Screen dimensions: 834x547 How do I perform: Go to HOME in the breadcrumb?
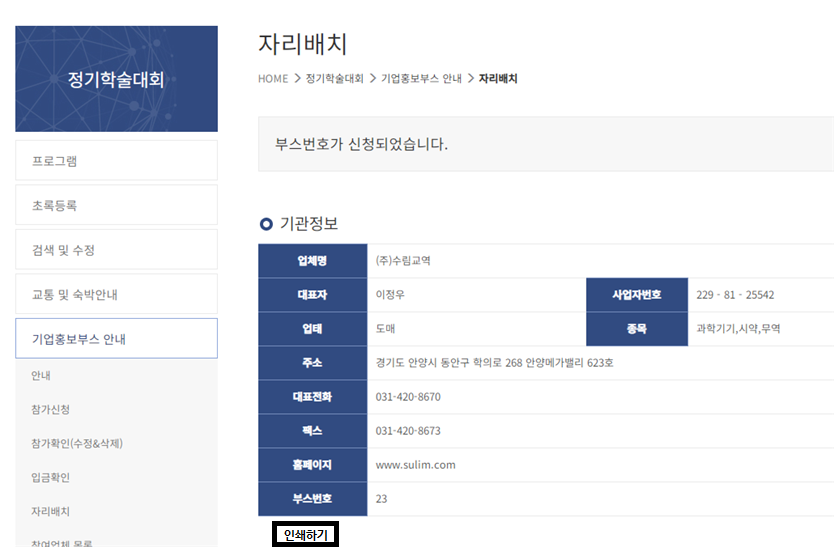tap(273, 79)
